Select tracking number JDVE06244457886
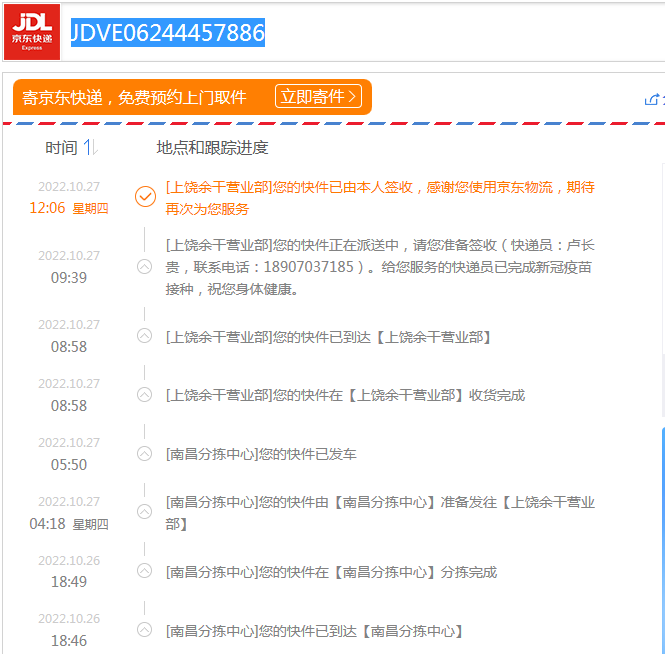Screen dimensions: 665x654 tap(168, 33)
